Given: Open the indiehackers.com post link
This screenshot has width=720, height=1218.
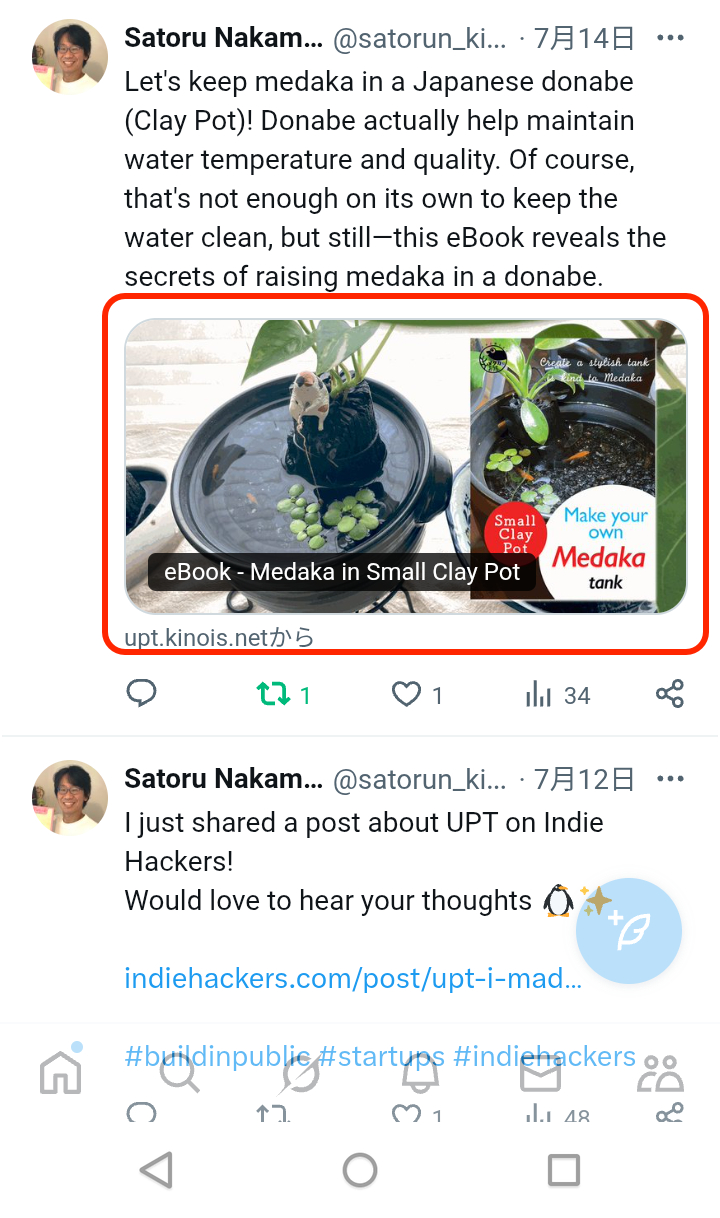Looking at the screenshot, I should point(352,978).
